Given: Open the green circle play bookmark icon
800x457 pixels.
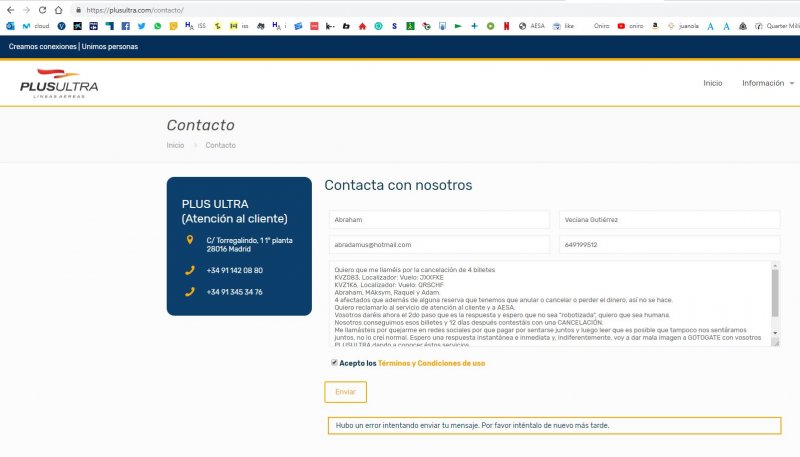Looking at the screenshot, I should pos(490,26).
